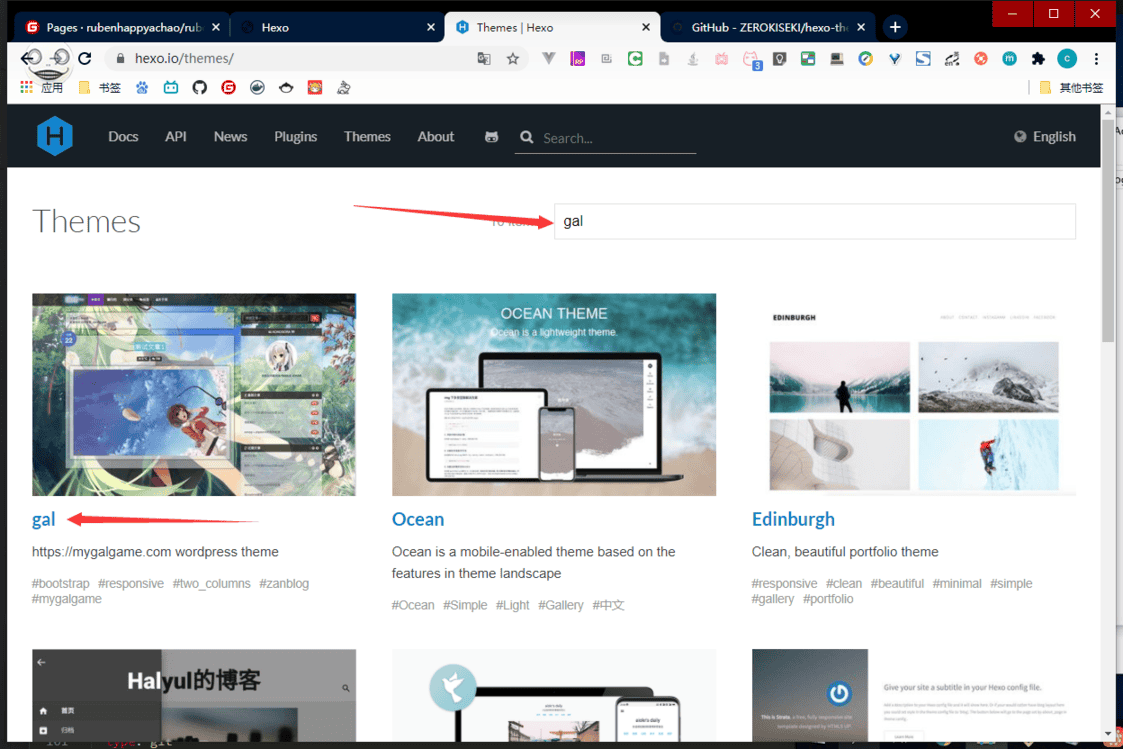Bookmark this page with the star icon

513,59
